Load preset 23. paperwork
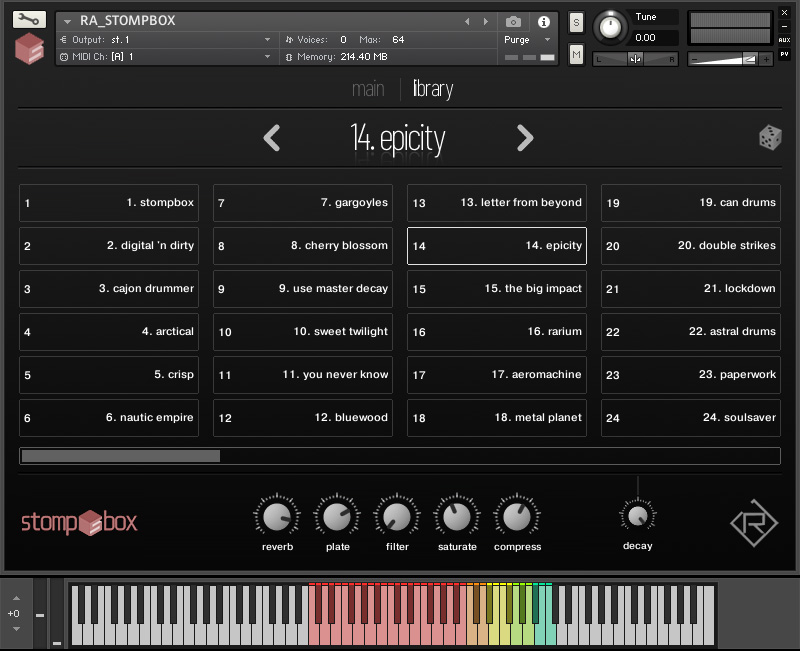Image resolution: width=800 pixels, height=651 pixels. (691, 374)
